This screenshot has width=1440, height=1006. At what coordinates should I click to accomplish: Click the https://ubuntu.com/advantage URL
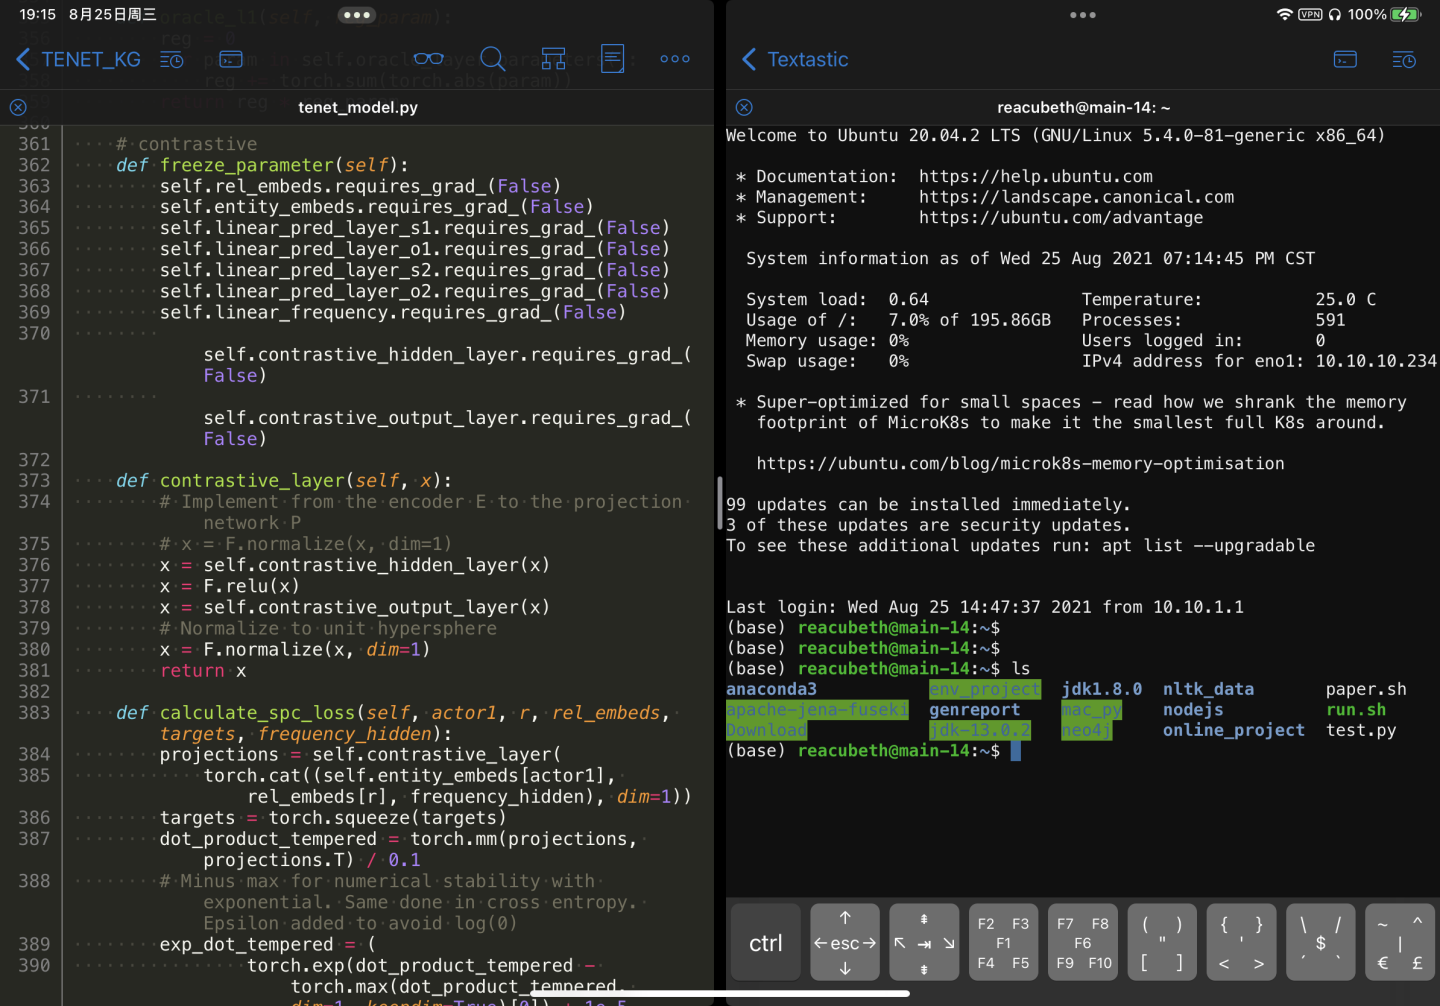[x=1061, y=218]
